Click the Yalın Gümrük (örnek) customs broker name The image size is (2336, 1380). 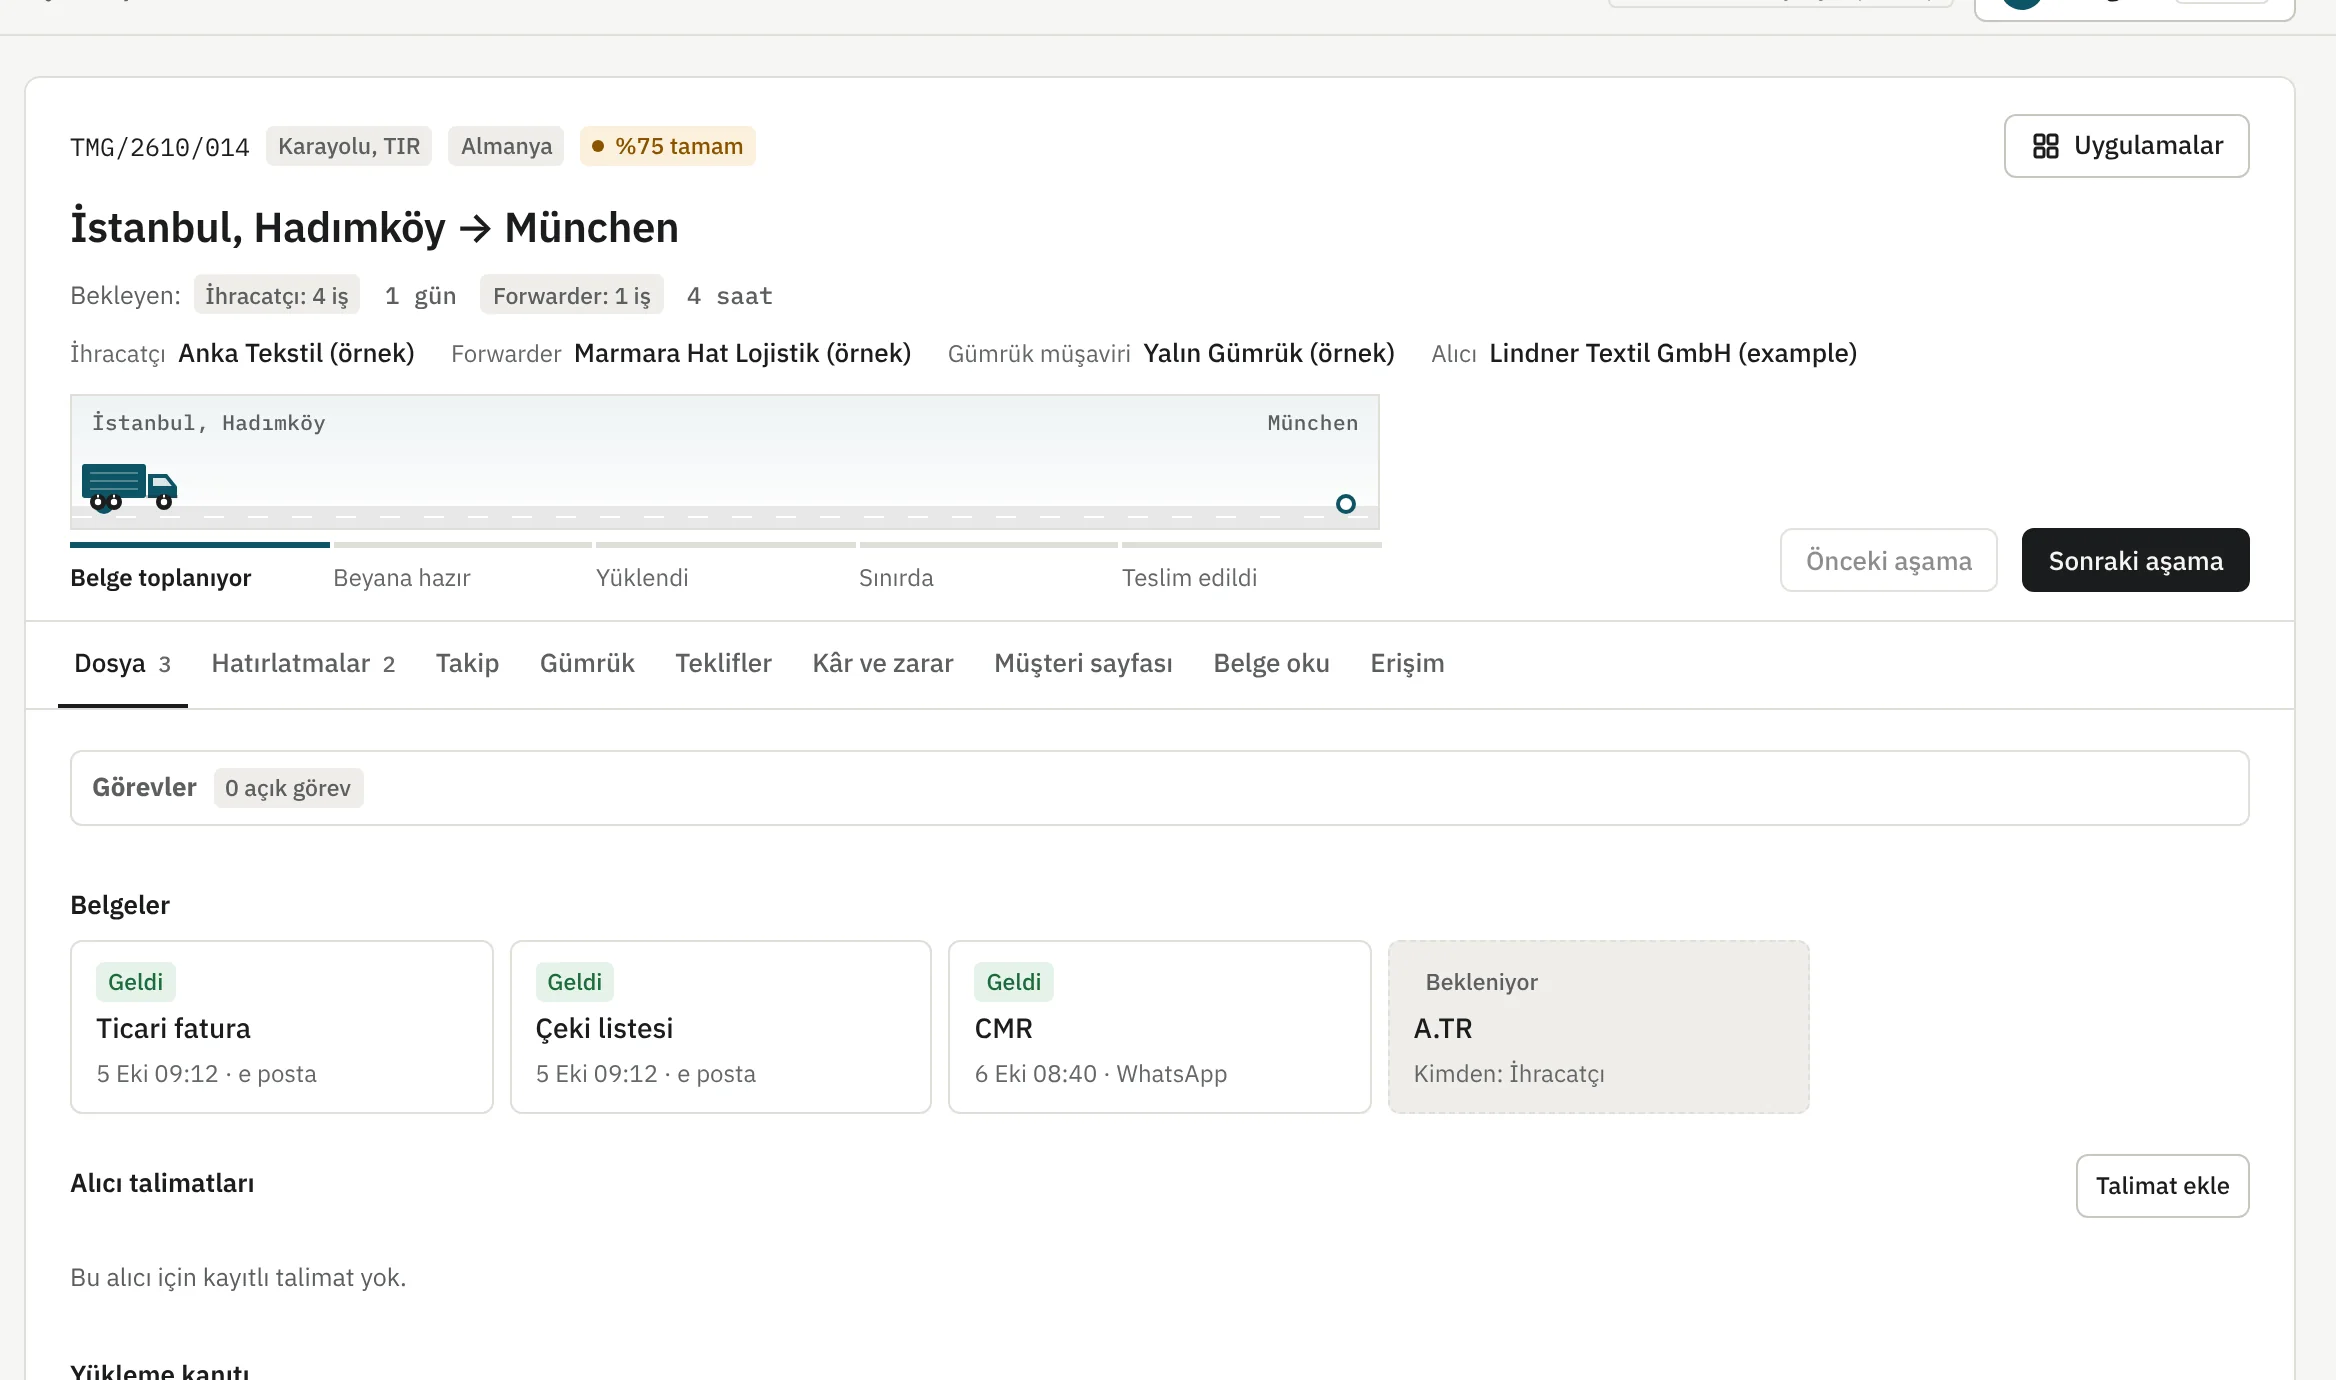point(1269,353)
